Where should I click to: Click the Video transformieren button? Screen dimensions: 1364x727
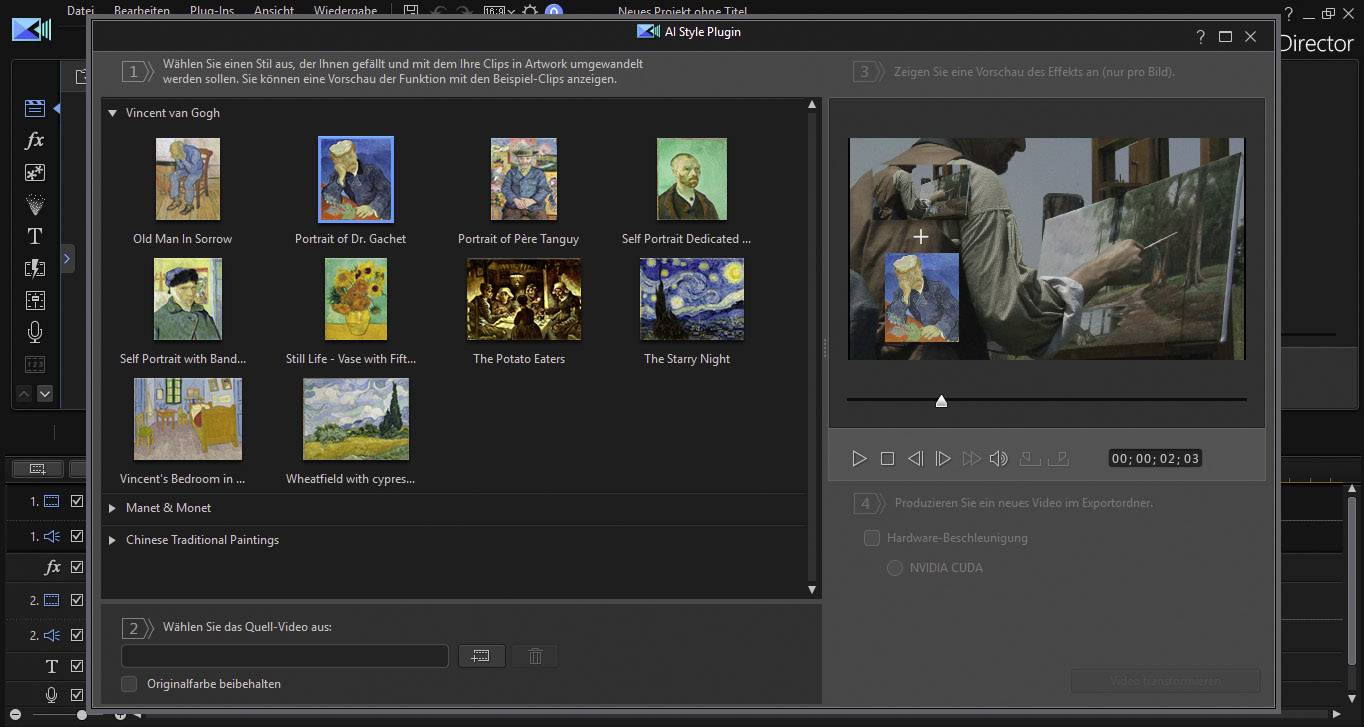1164,680
